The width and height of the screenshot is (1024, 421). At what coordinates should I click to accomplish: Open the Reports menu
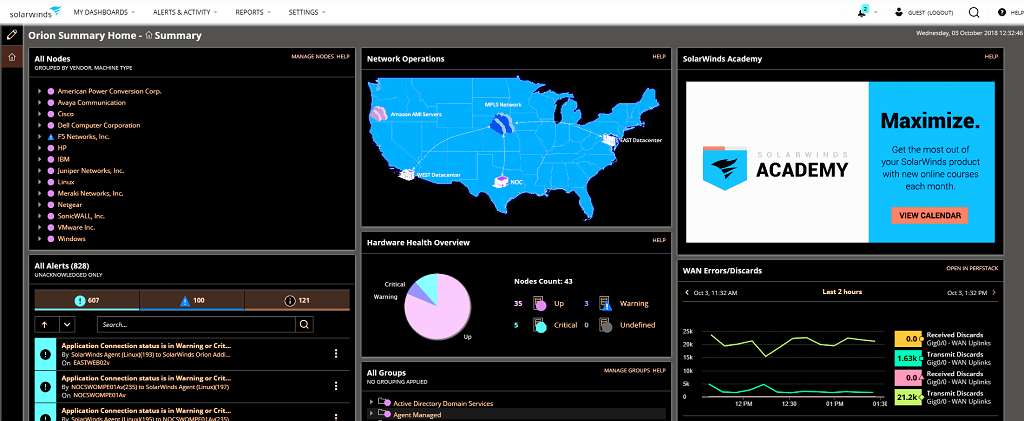pos(253,12)
